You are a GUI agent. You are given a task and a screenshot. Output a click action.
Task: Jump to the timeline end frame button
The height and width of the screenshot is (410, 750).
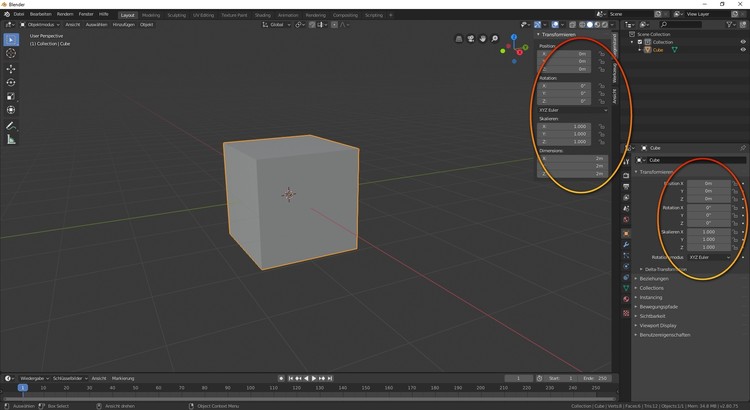point(330,378)
